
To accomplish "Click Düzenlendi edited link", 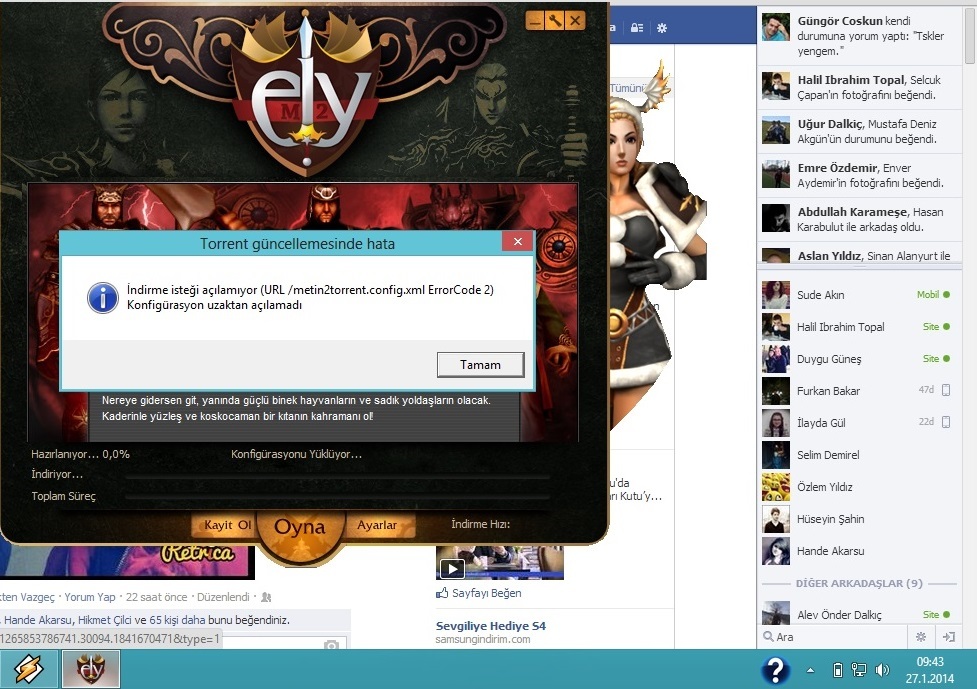I will point(223,597).
